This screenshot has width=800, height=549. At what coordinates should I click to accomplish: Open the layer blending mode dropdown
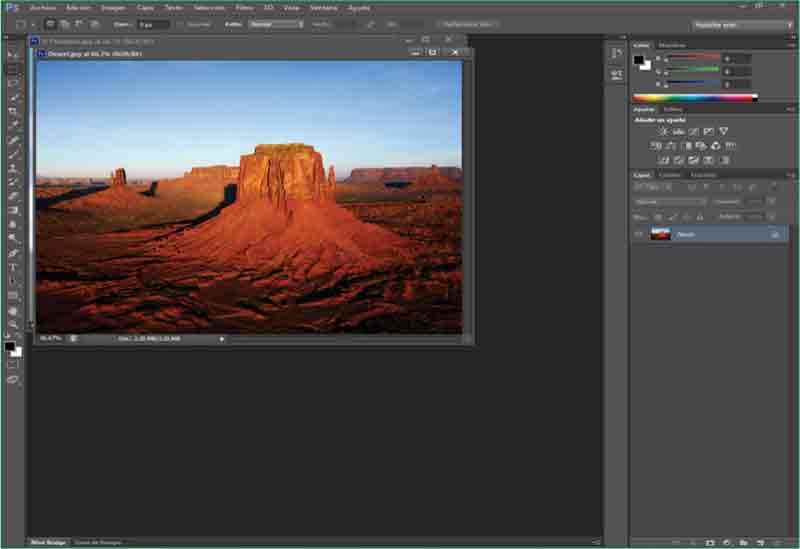(671, 201)
